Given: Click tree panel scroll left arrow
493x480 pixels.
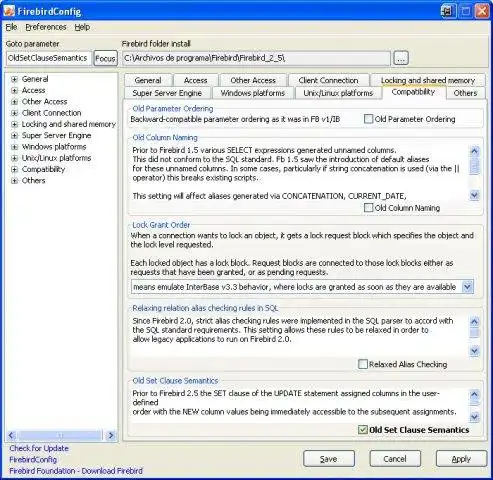Looking at the screenshot, I should (11, 435).
